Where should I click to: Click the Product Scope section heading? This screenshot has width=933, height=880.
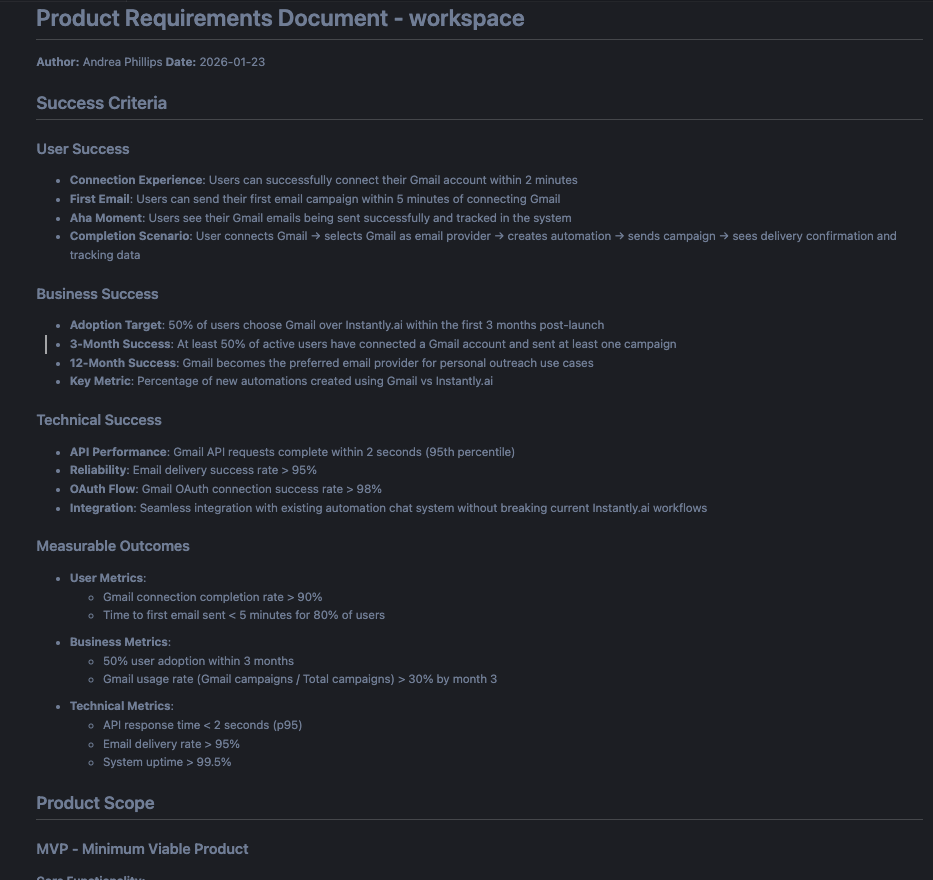tap(95, 803)
